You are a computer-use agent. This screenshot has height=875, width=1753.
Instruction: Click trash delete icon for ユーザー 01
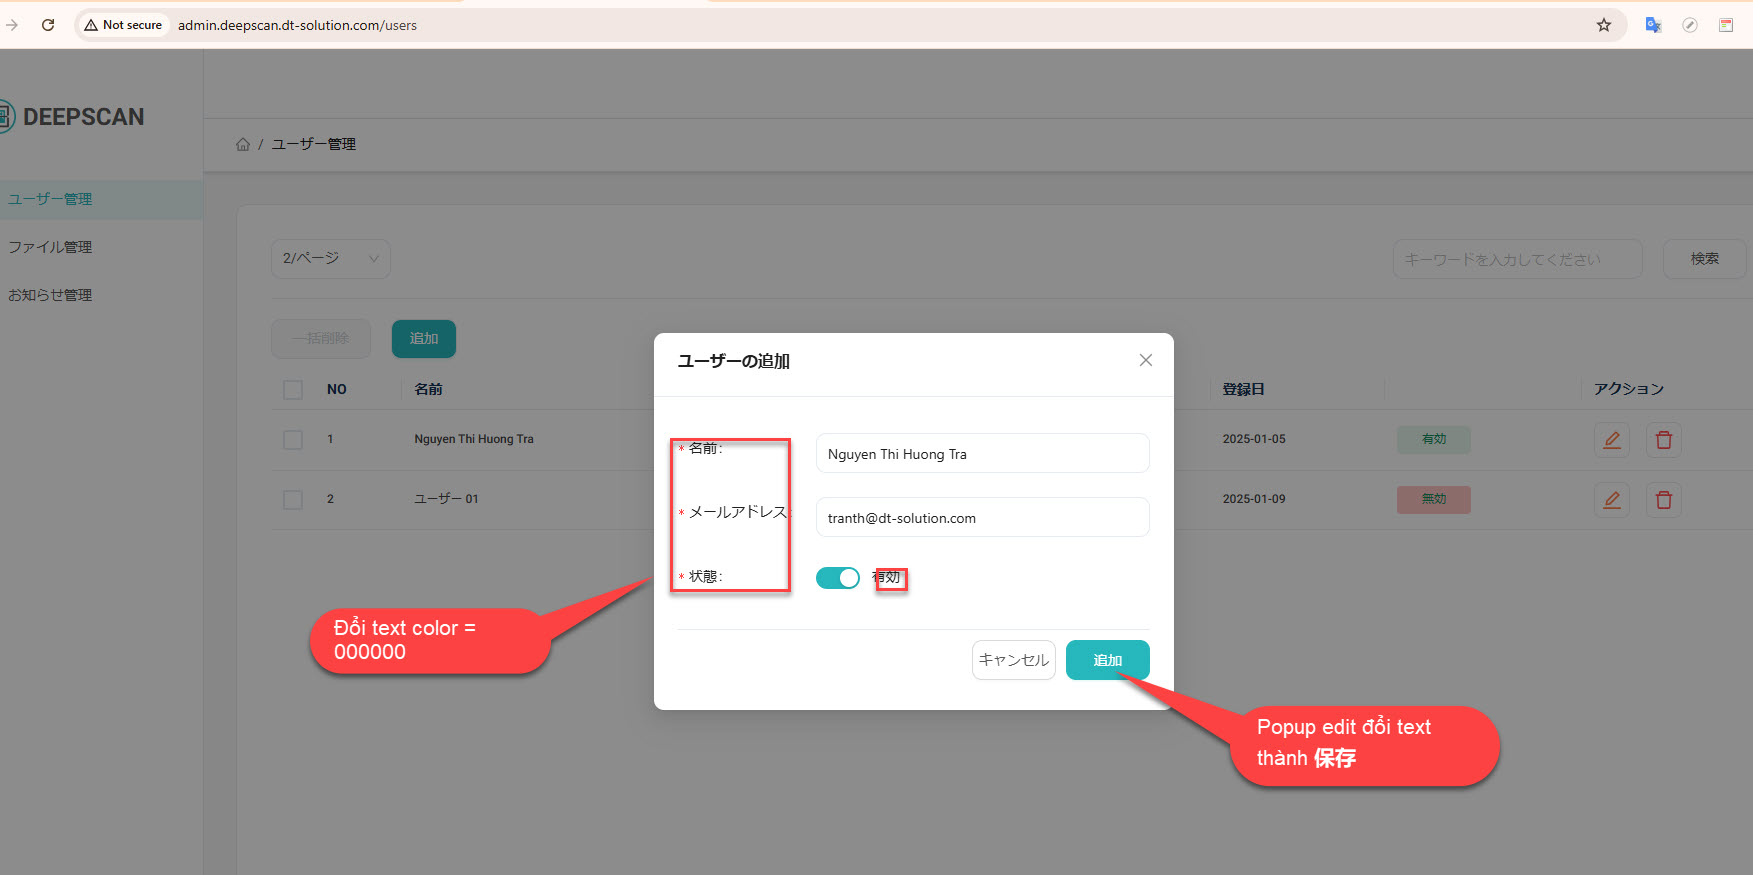[1663, 500]
